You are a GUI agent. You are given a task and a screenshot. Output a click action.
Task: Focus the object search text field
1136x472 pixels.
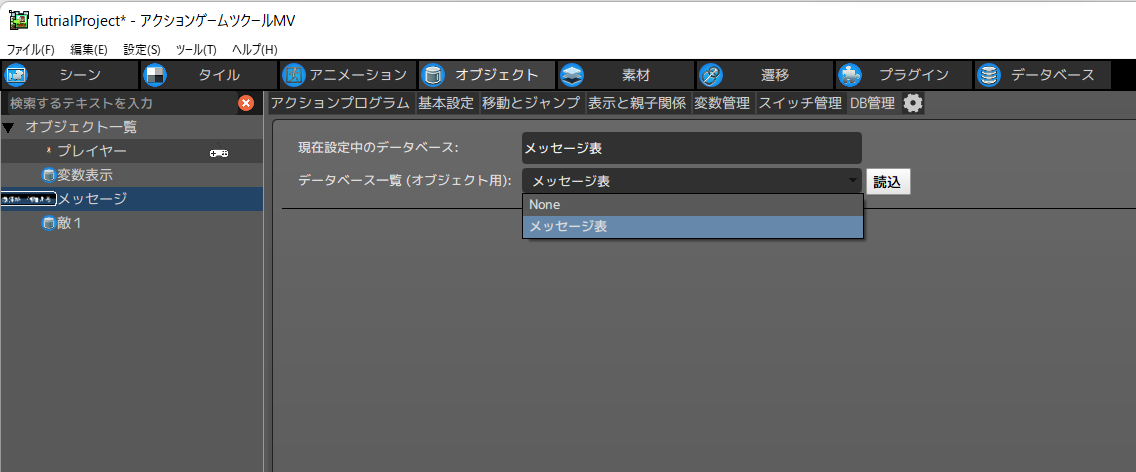[122, 103]
